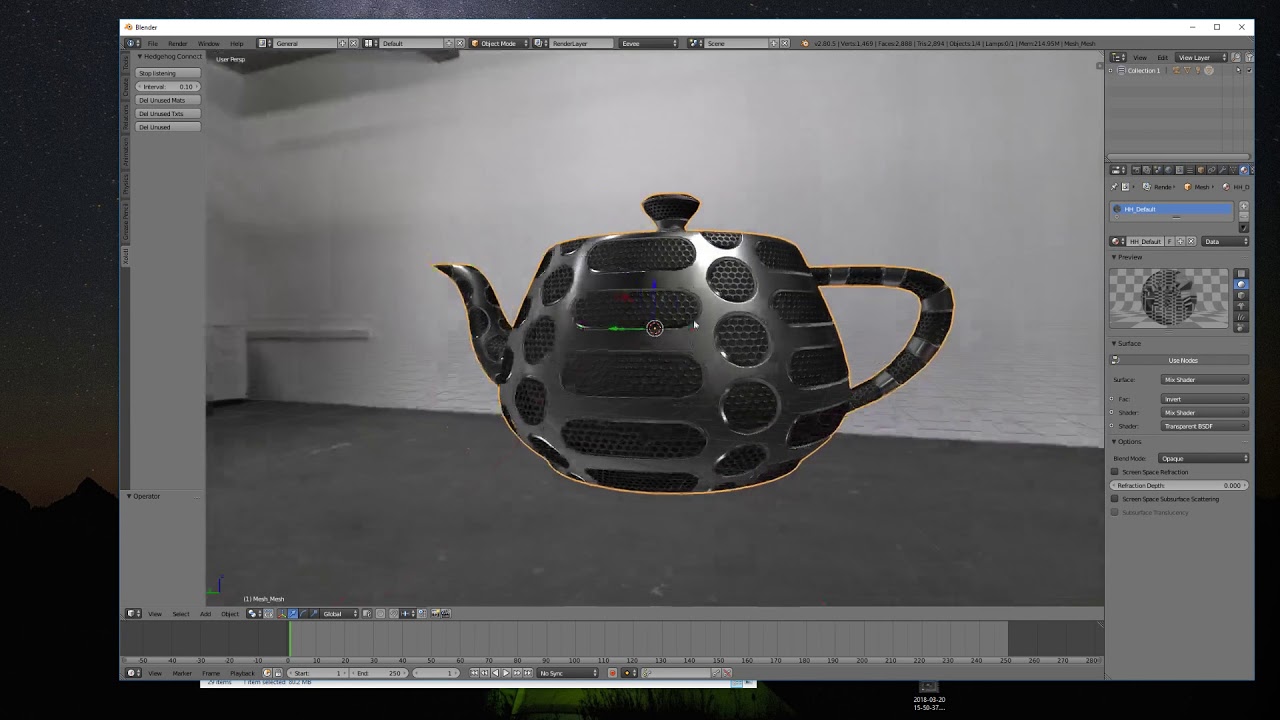Open the View Layer display dropdown
Viewport: 1280px width, 720px height.
click(x=1201, y=58)
